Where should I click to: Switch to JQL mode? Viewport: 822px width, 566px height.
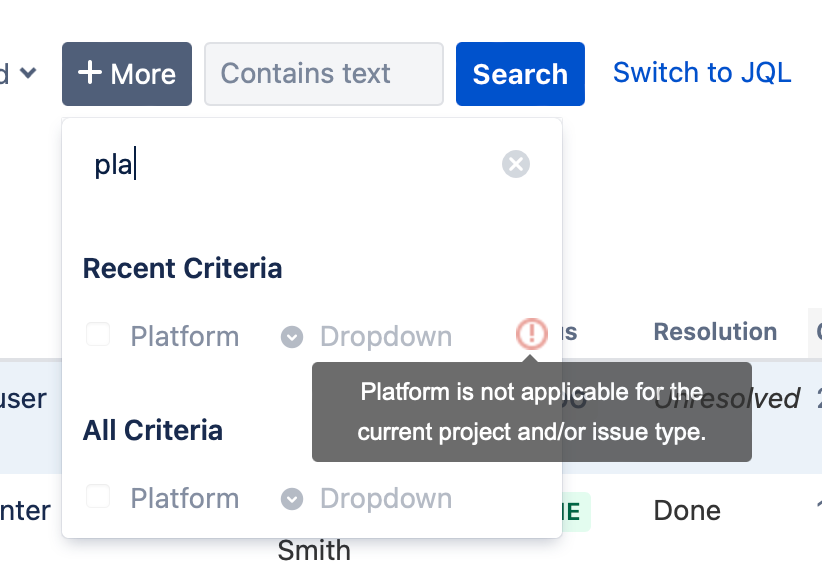[702, 72]
